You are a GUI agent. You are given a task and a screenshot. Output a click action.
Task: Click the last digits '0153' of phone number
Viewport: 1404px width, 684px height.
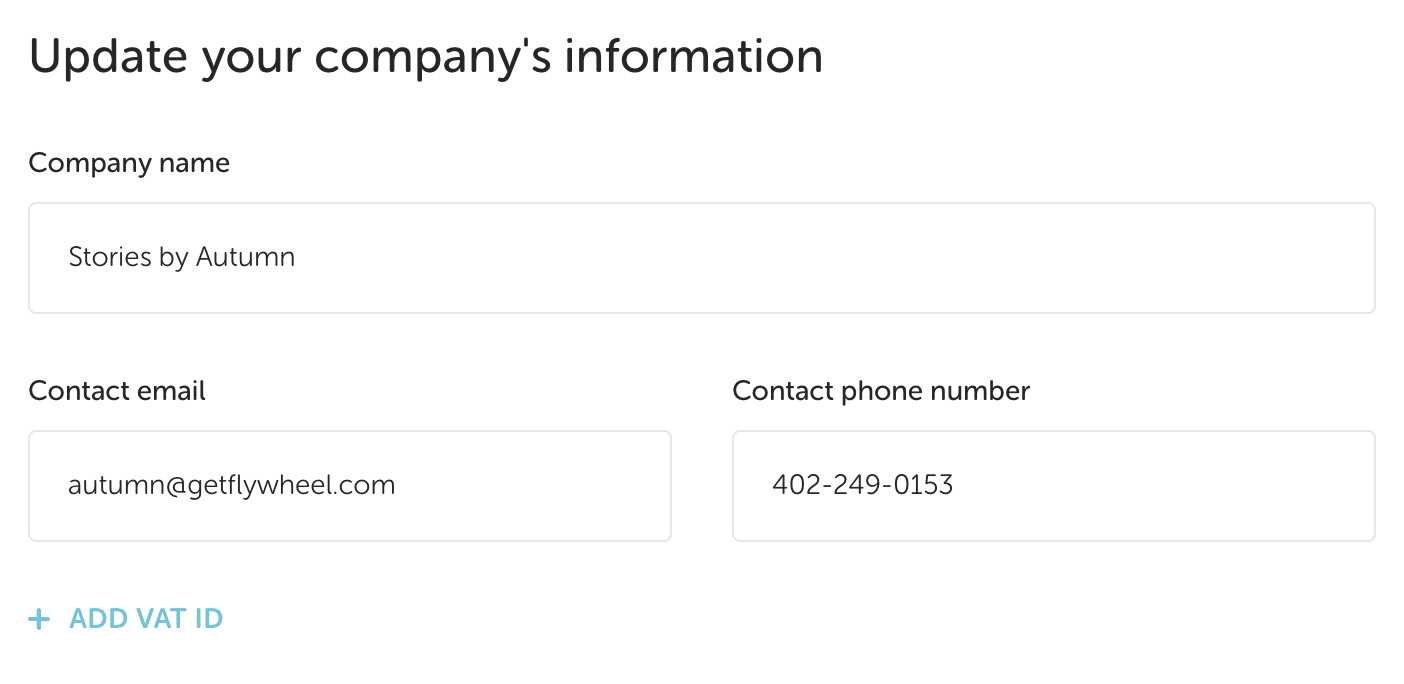coord(927,486)
